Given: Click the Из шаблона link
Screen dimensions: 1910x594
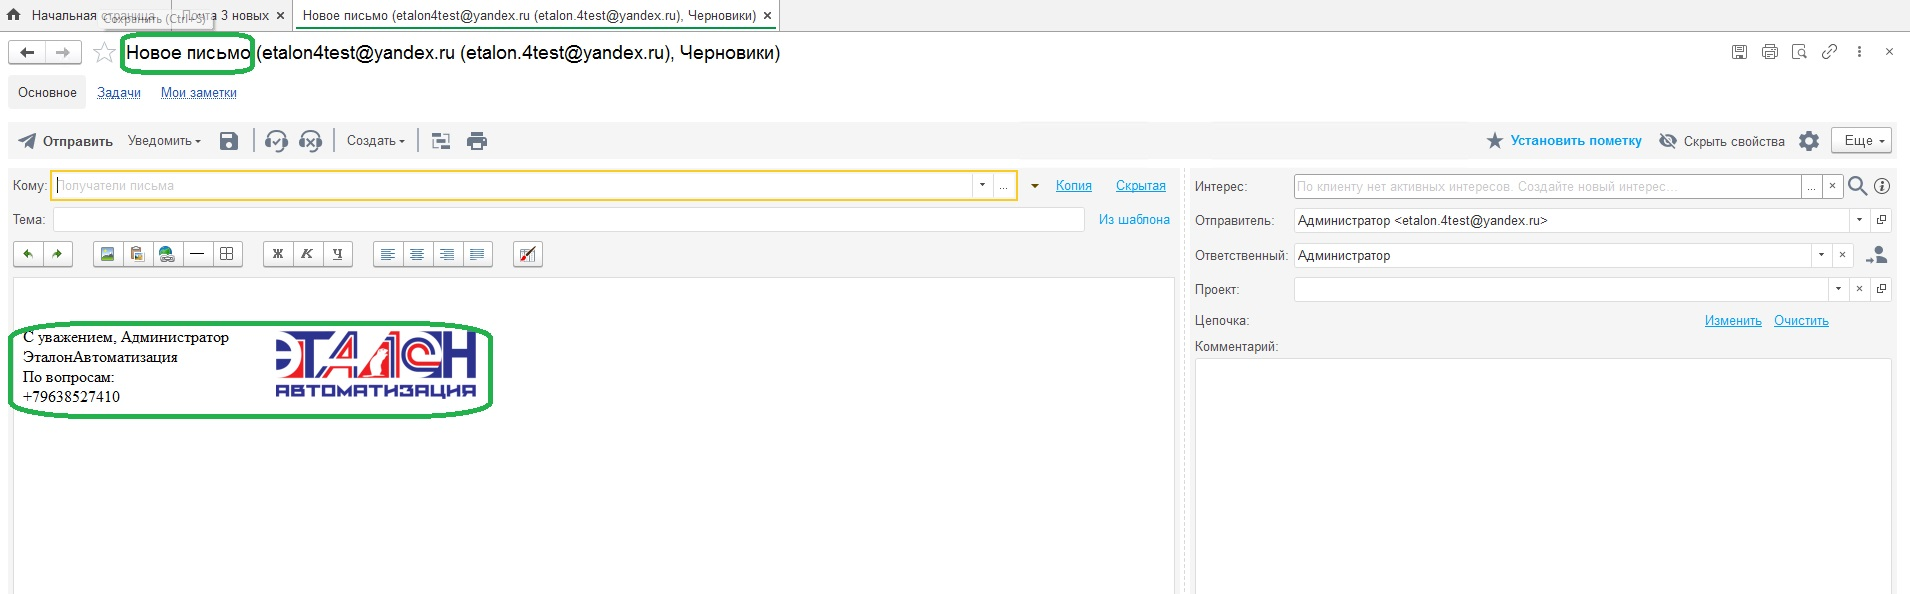Looking at the screenshot, I should (1134, 219).
